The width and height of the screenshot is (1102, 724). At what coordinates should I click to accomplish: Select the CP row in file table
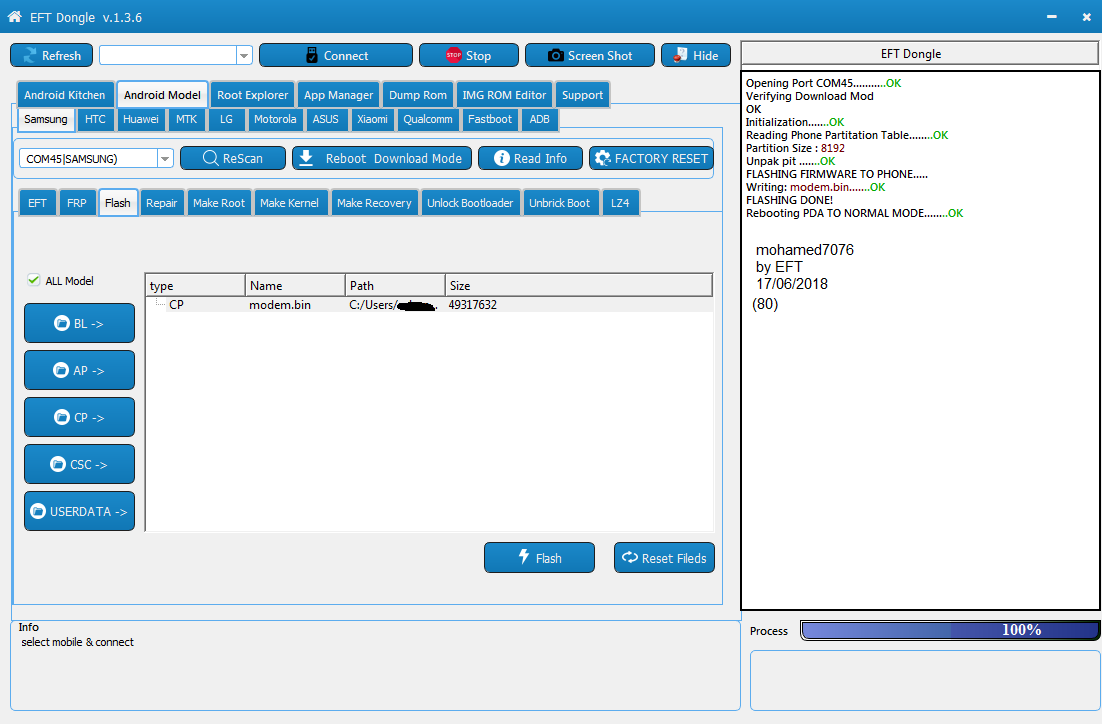(x=429, y=304)
